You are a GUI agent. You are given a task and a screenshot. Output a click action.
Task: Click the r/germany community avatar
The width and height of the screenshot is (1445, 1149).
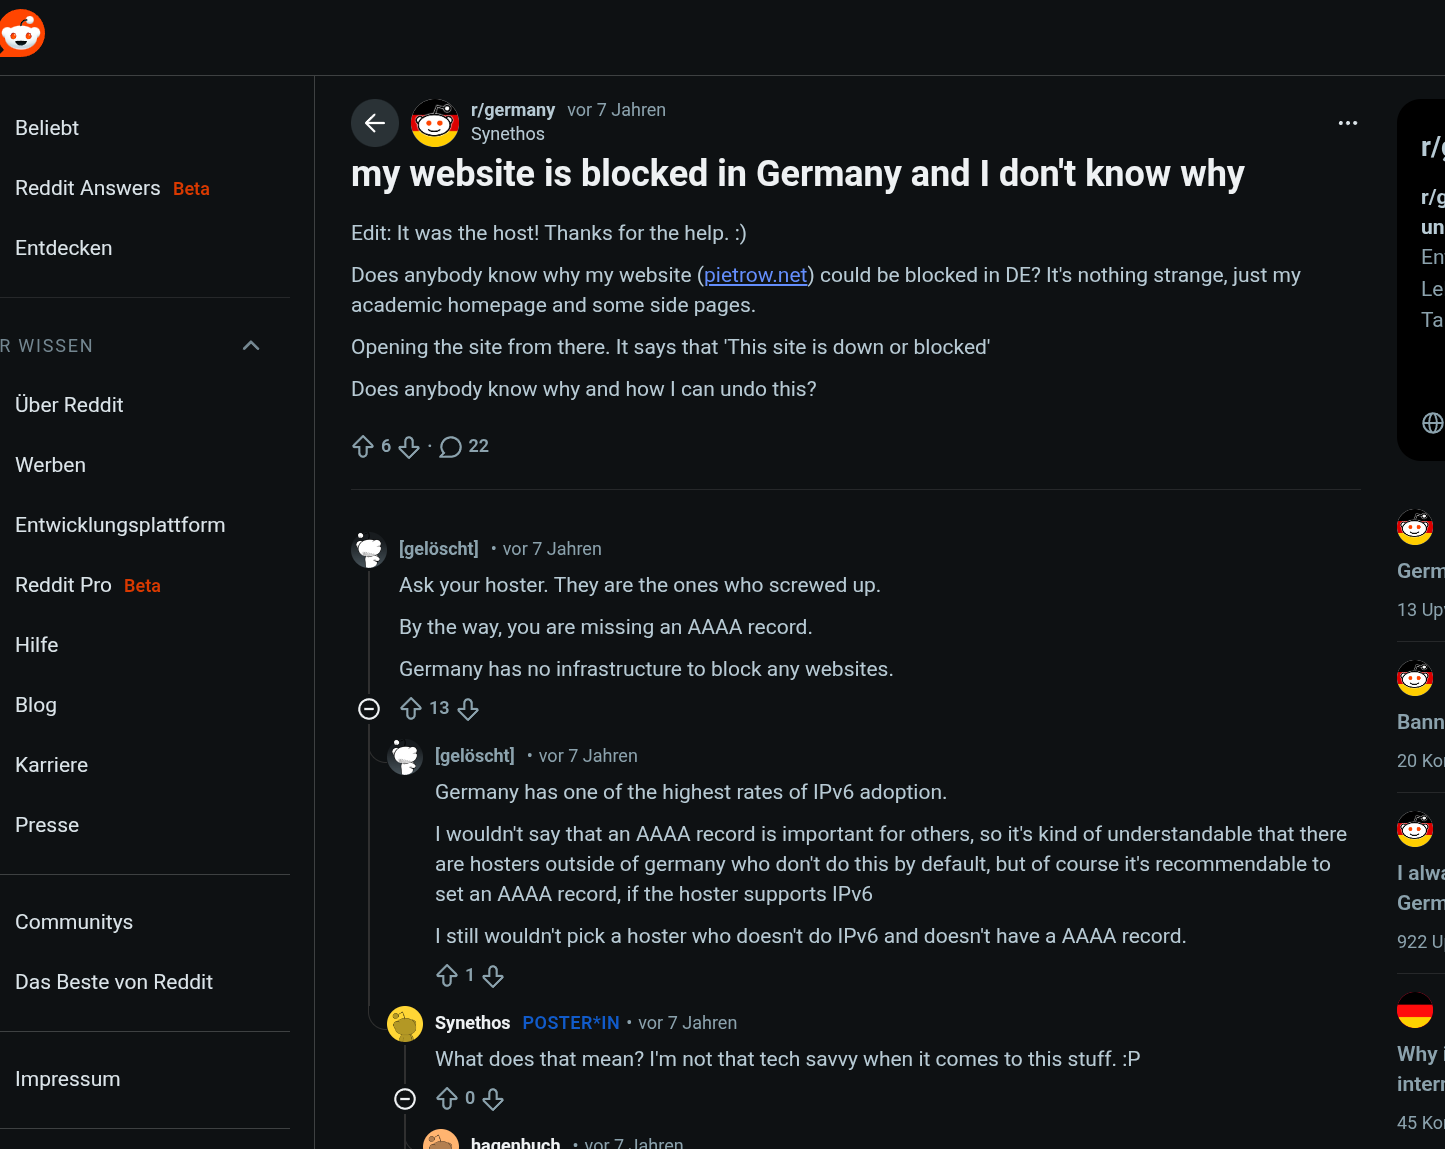(x=435, y=123)
